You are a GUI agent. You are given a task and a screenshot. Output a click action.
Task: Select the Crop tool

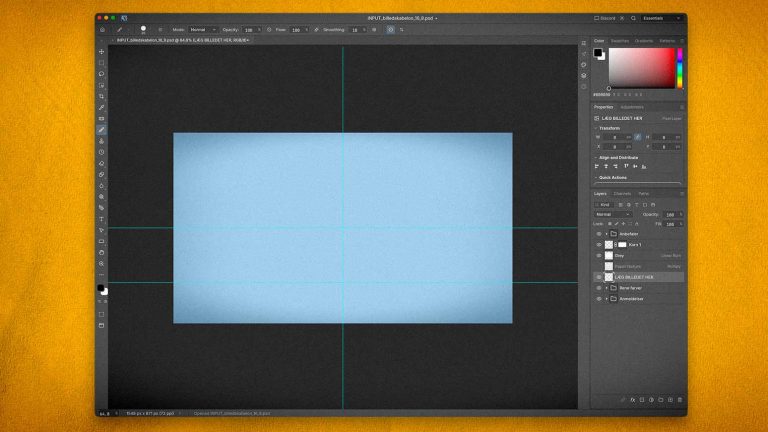coord(101,96)
